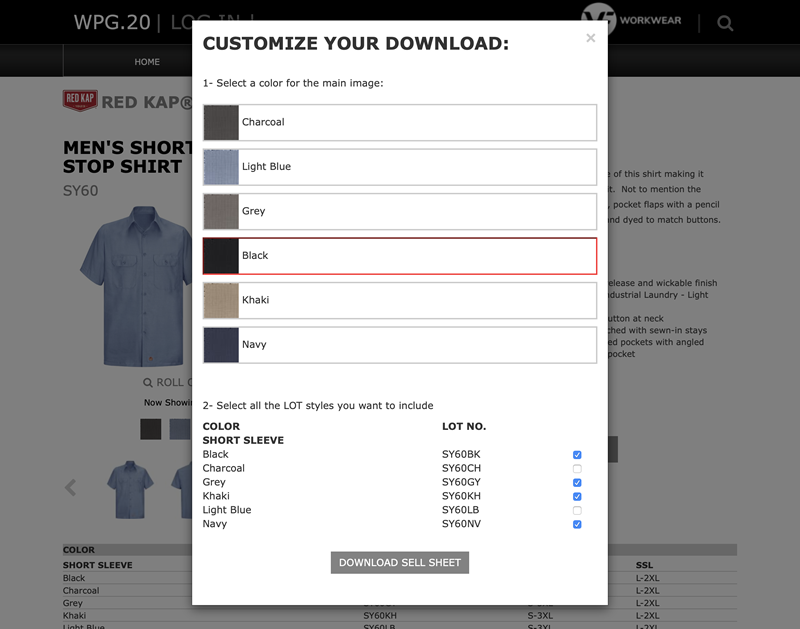Click the Red Kap logo badge
Image resolution: width=800 pixels, height=629 pixels.
[x=80, y=100]
